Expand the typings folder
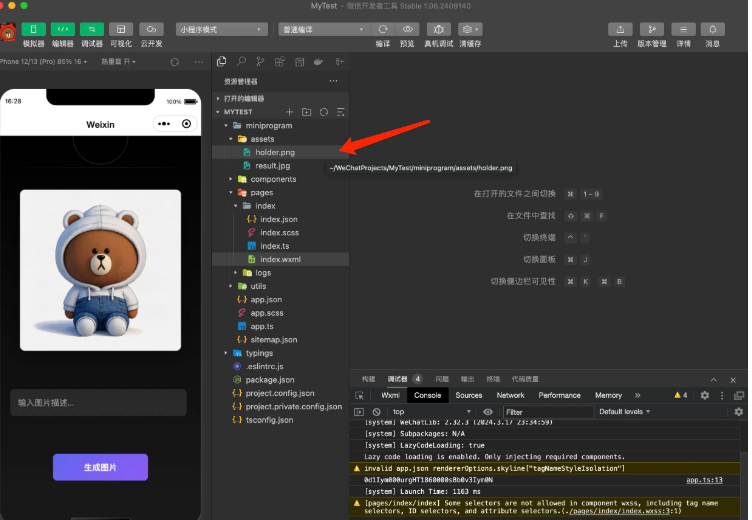 (x=281, y=353)
